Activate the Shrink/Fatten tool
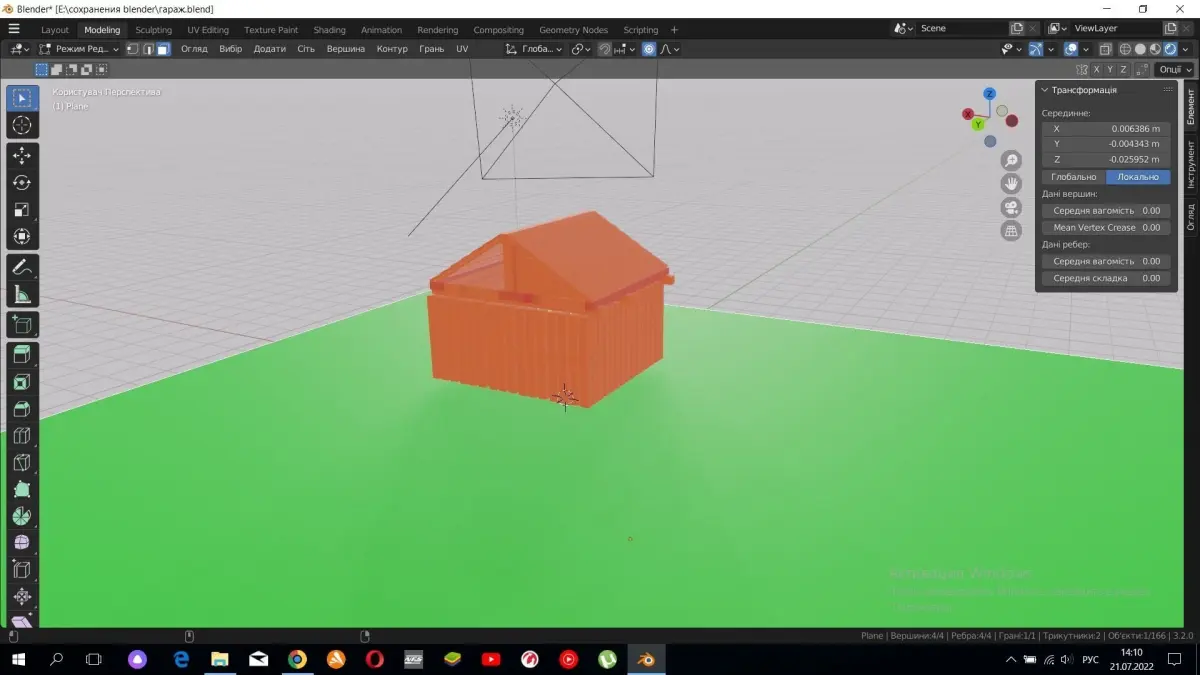The width and height of the screenshot is (1200, 675). (x=22, y=597)
